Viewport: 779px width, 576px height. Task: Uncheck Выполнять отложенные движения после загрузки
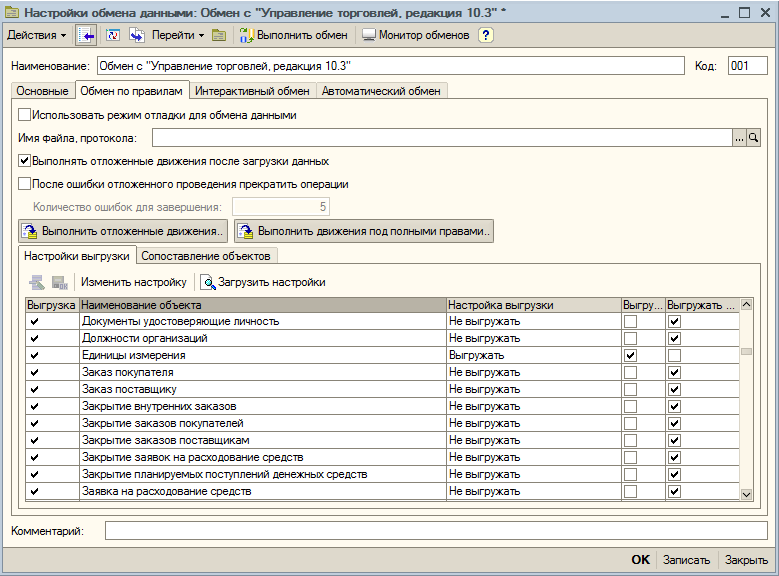coord(25,160)
